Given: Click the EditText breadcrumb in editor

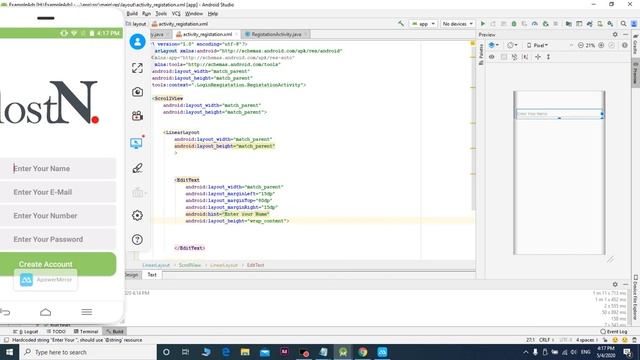Looking at the screenshot, I should [x=255, y=265].
